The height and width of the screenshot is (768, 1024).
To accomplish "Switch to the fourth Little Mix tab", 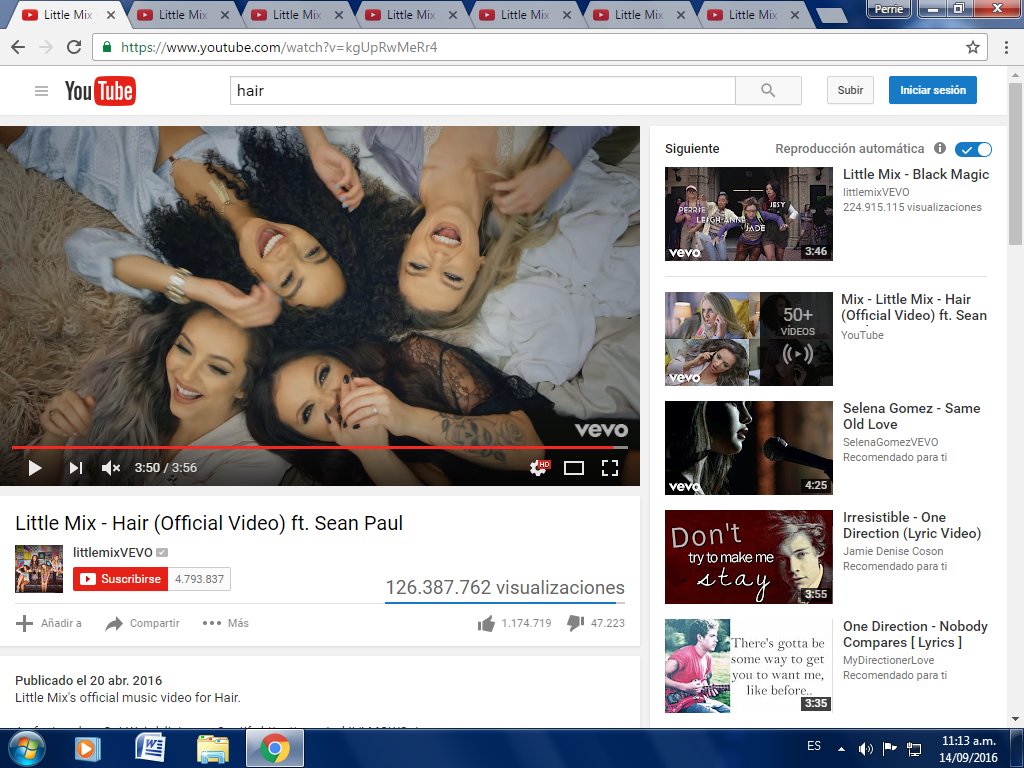I will coord(411,14).
